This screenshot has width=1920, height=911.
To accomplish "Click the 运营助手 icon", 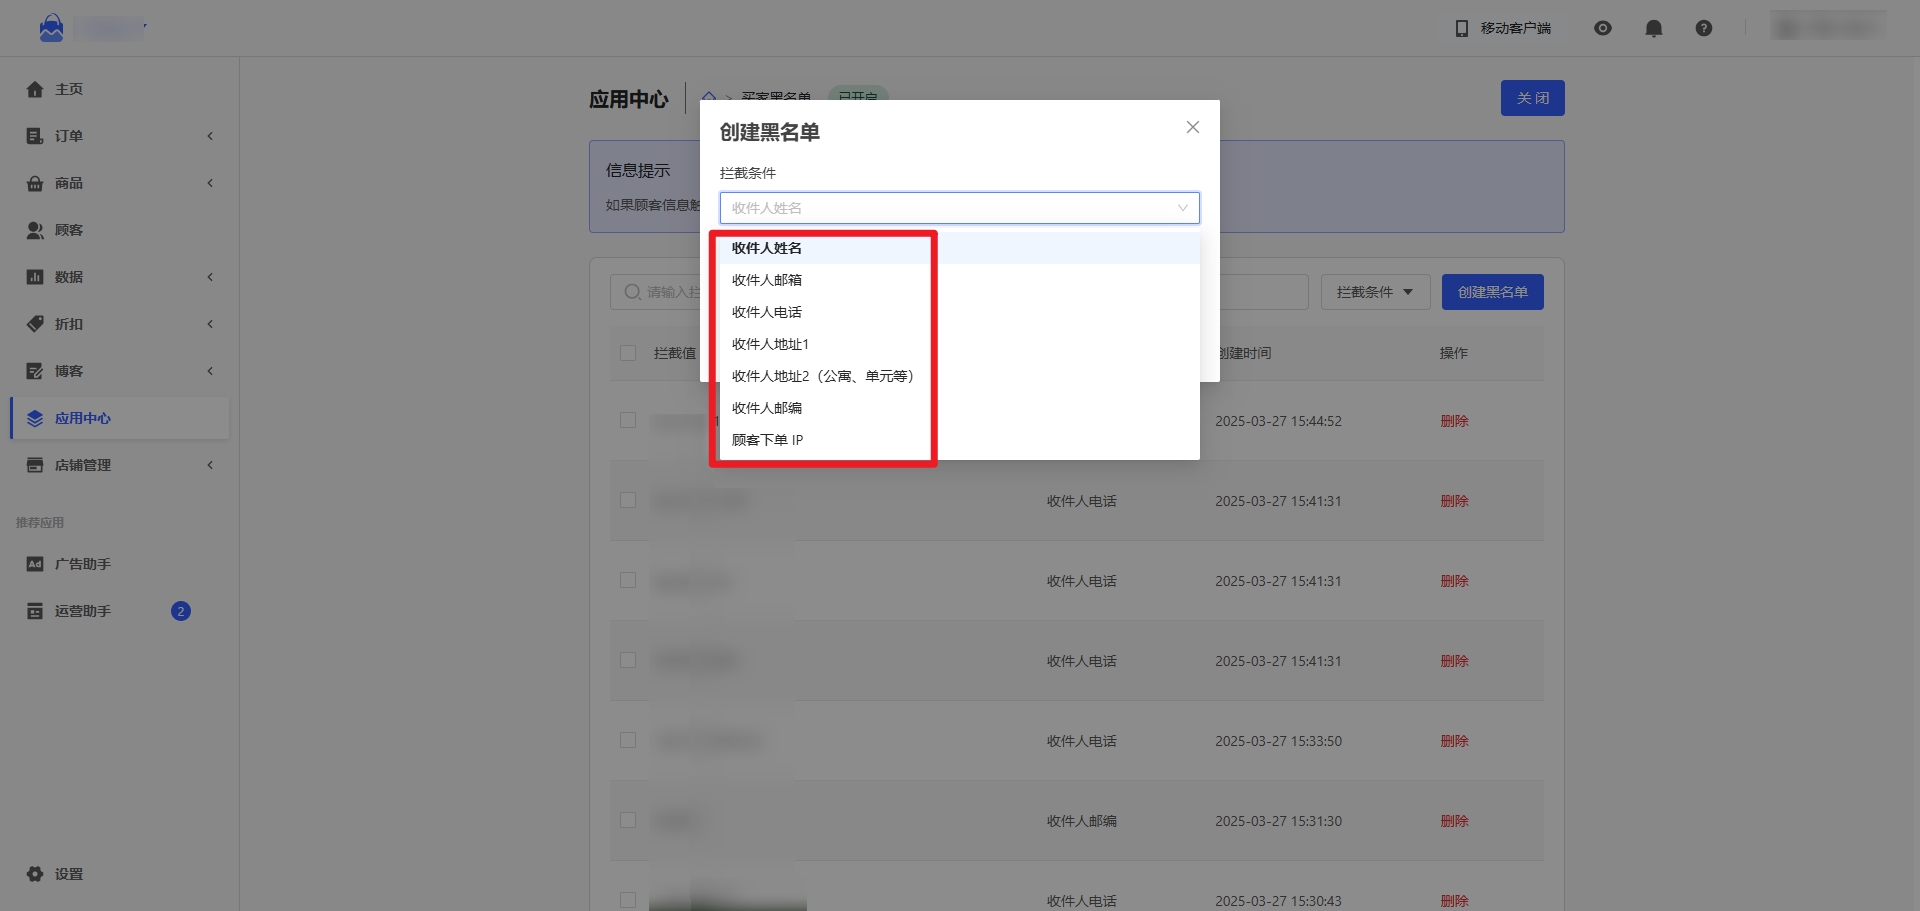I will (x=35, y=611).
